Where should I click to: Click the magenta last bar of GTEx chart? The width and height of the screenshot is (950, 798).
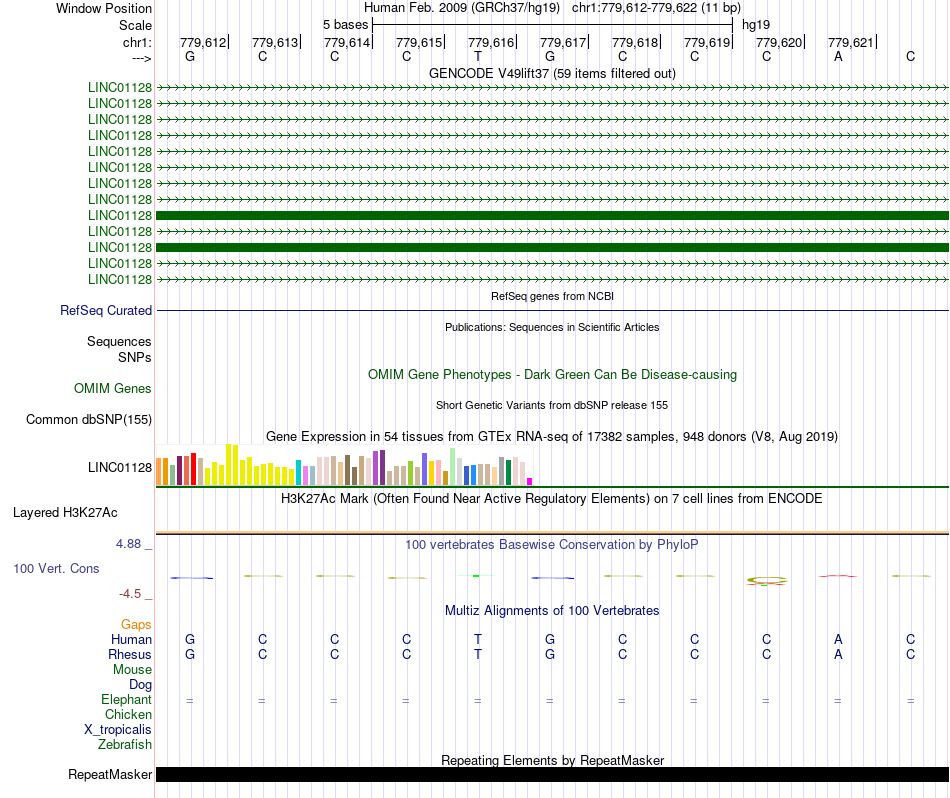coord(530,482)
